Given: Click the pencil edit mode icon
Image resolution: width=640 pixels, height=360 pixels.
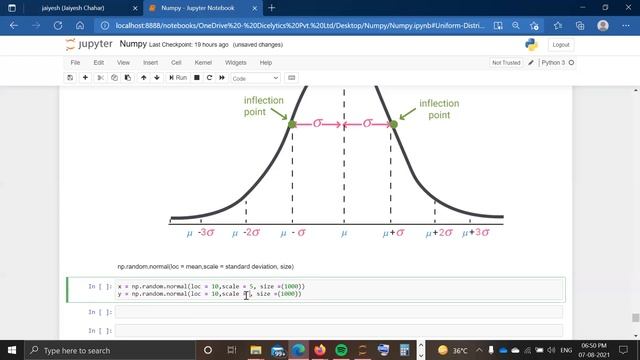Looking at the screenshot, I should coord(531,62).
